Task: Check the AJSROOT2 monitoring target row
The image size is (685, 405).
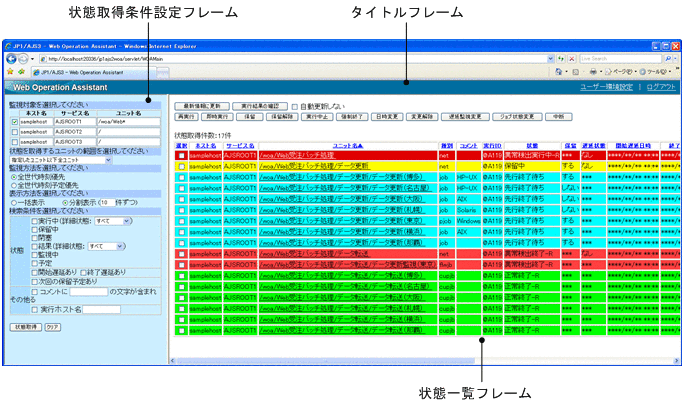Action: [14, 132]
